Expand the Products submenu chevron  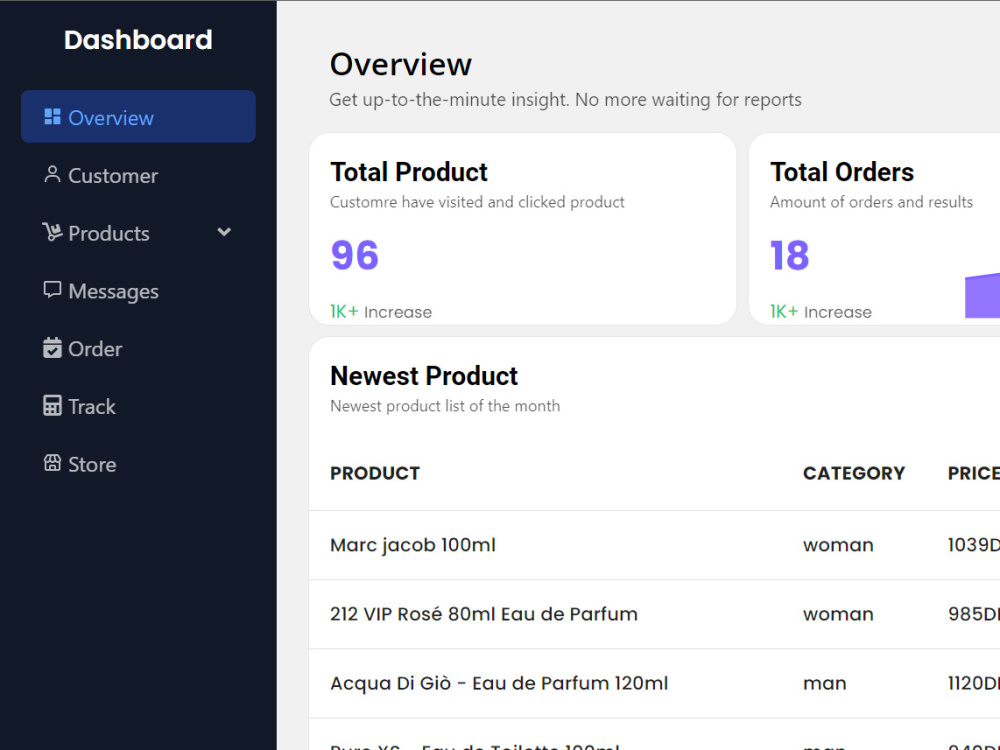tap(224, 232)
